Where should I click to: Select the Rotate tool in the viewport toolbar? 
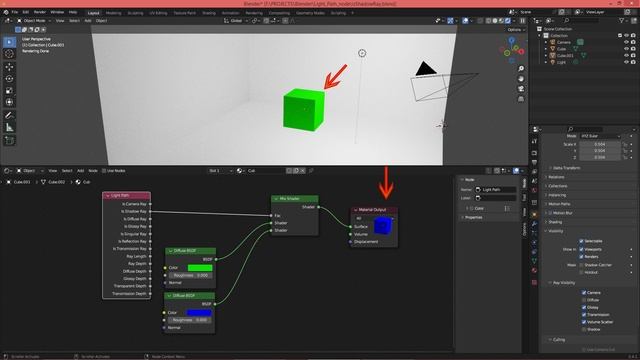[9, 79]
